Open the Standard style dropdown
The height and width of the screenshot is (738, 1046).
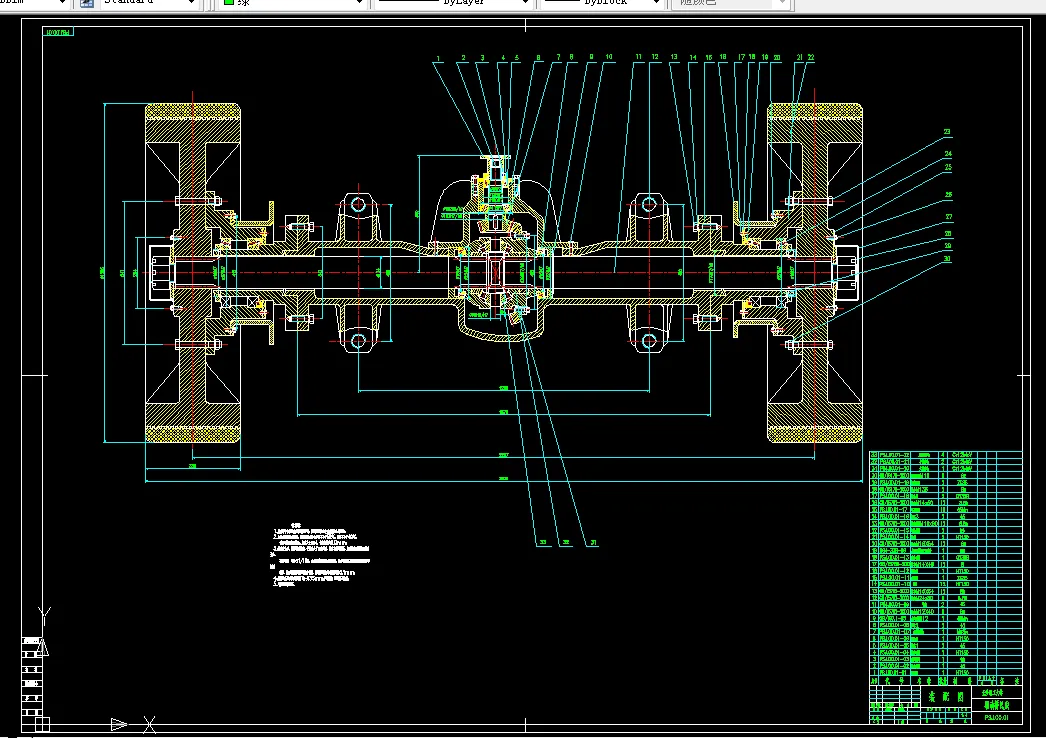[191, 3]
